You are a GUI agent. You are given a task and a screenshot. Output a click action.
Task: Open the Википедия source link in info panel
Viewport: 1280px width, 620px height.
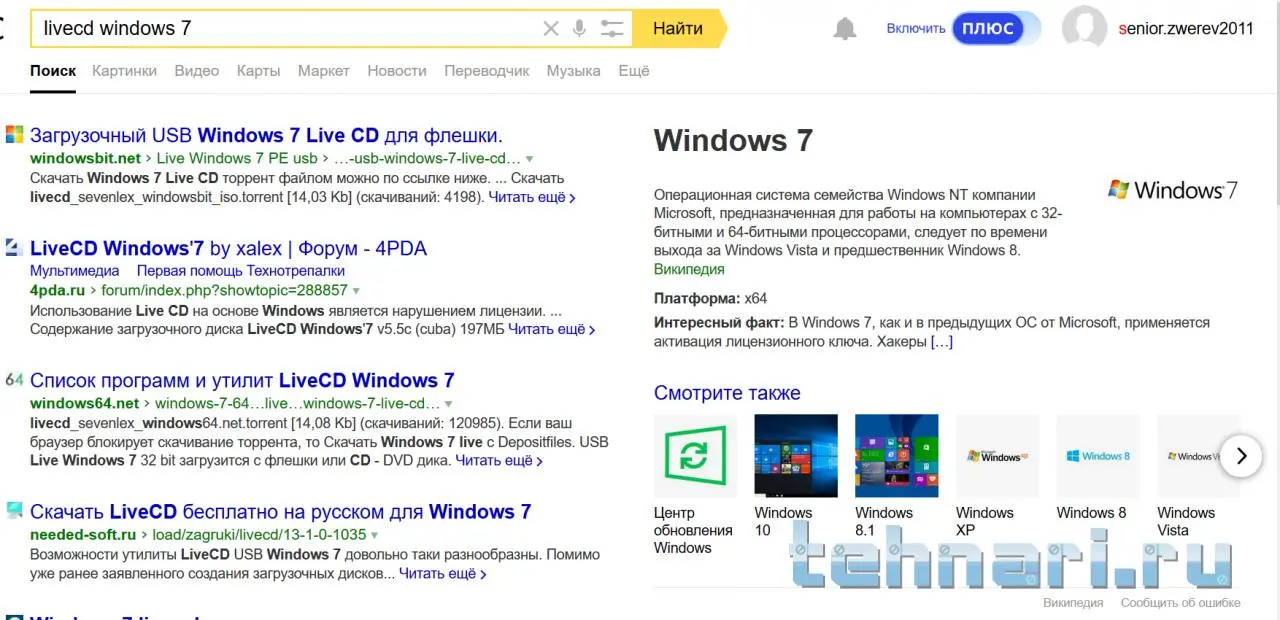[689, 269]
